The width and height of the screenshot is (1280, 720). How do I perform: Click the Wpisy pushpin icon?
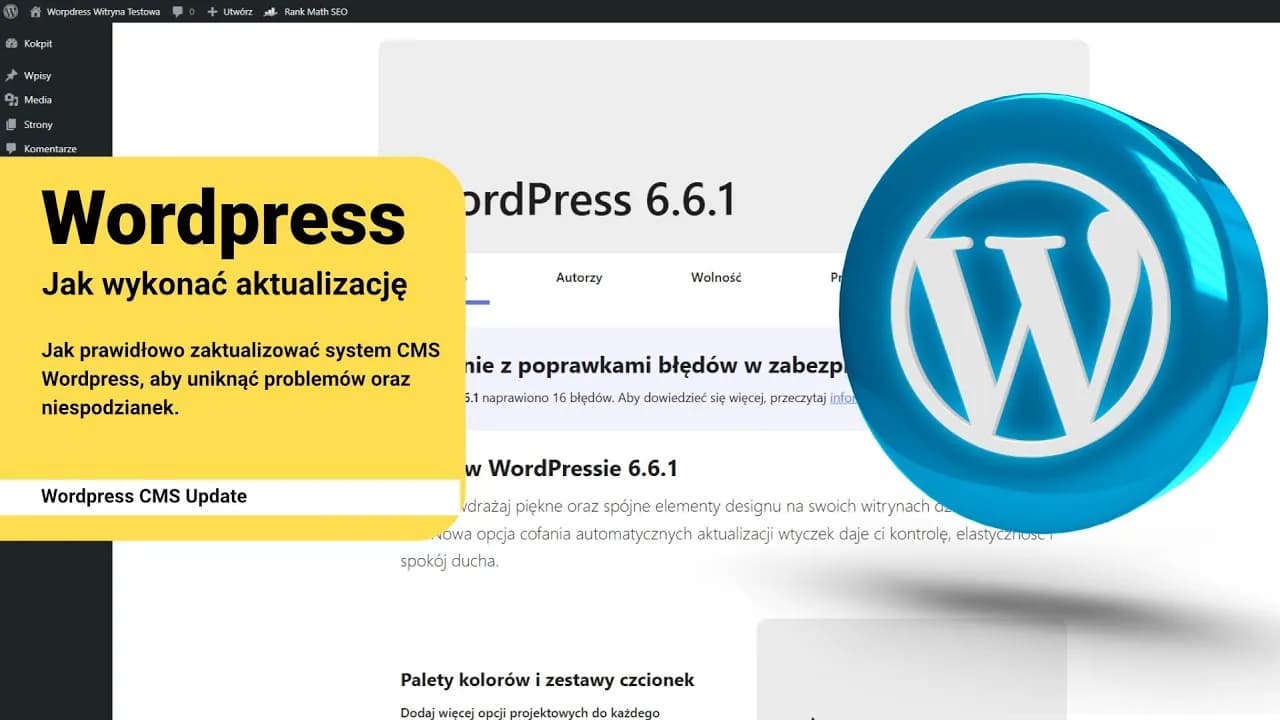11,76
